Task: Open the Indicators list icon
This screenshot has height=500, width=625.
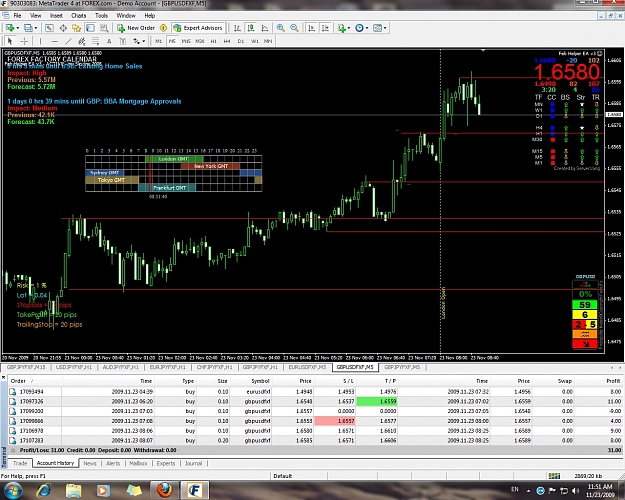Action: pyautogui.click(x=342, y=28)
